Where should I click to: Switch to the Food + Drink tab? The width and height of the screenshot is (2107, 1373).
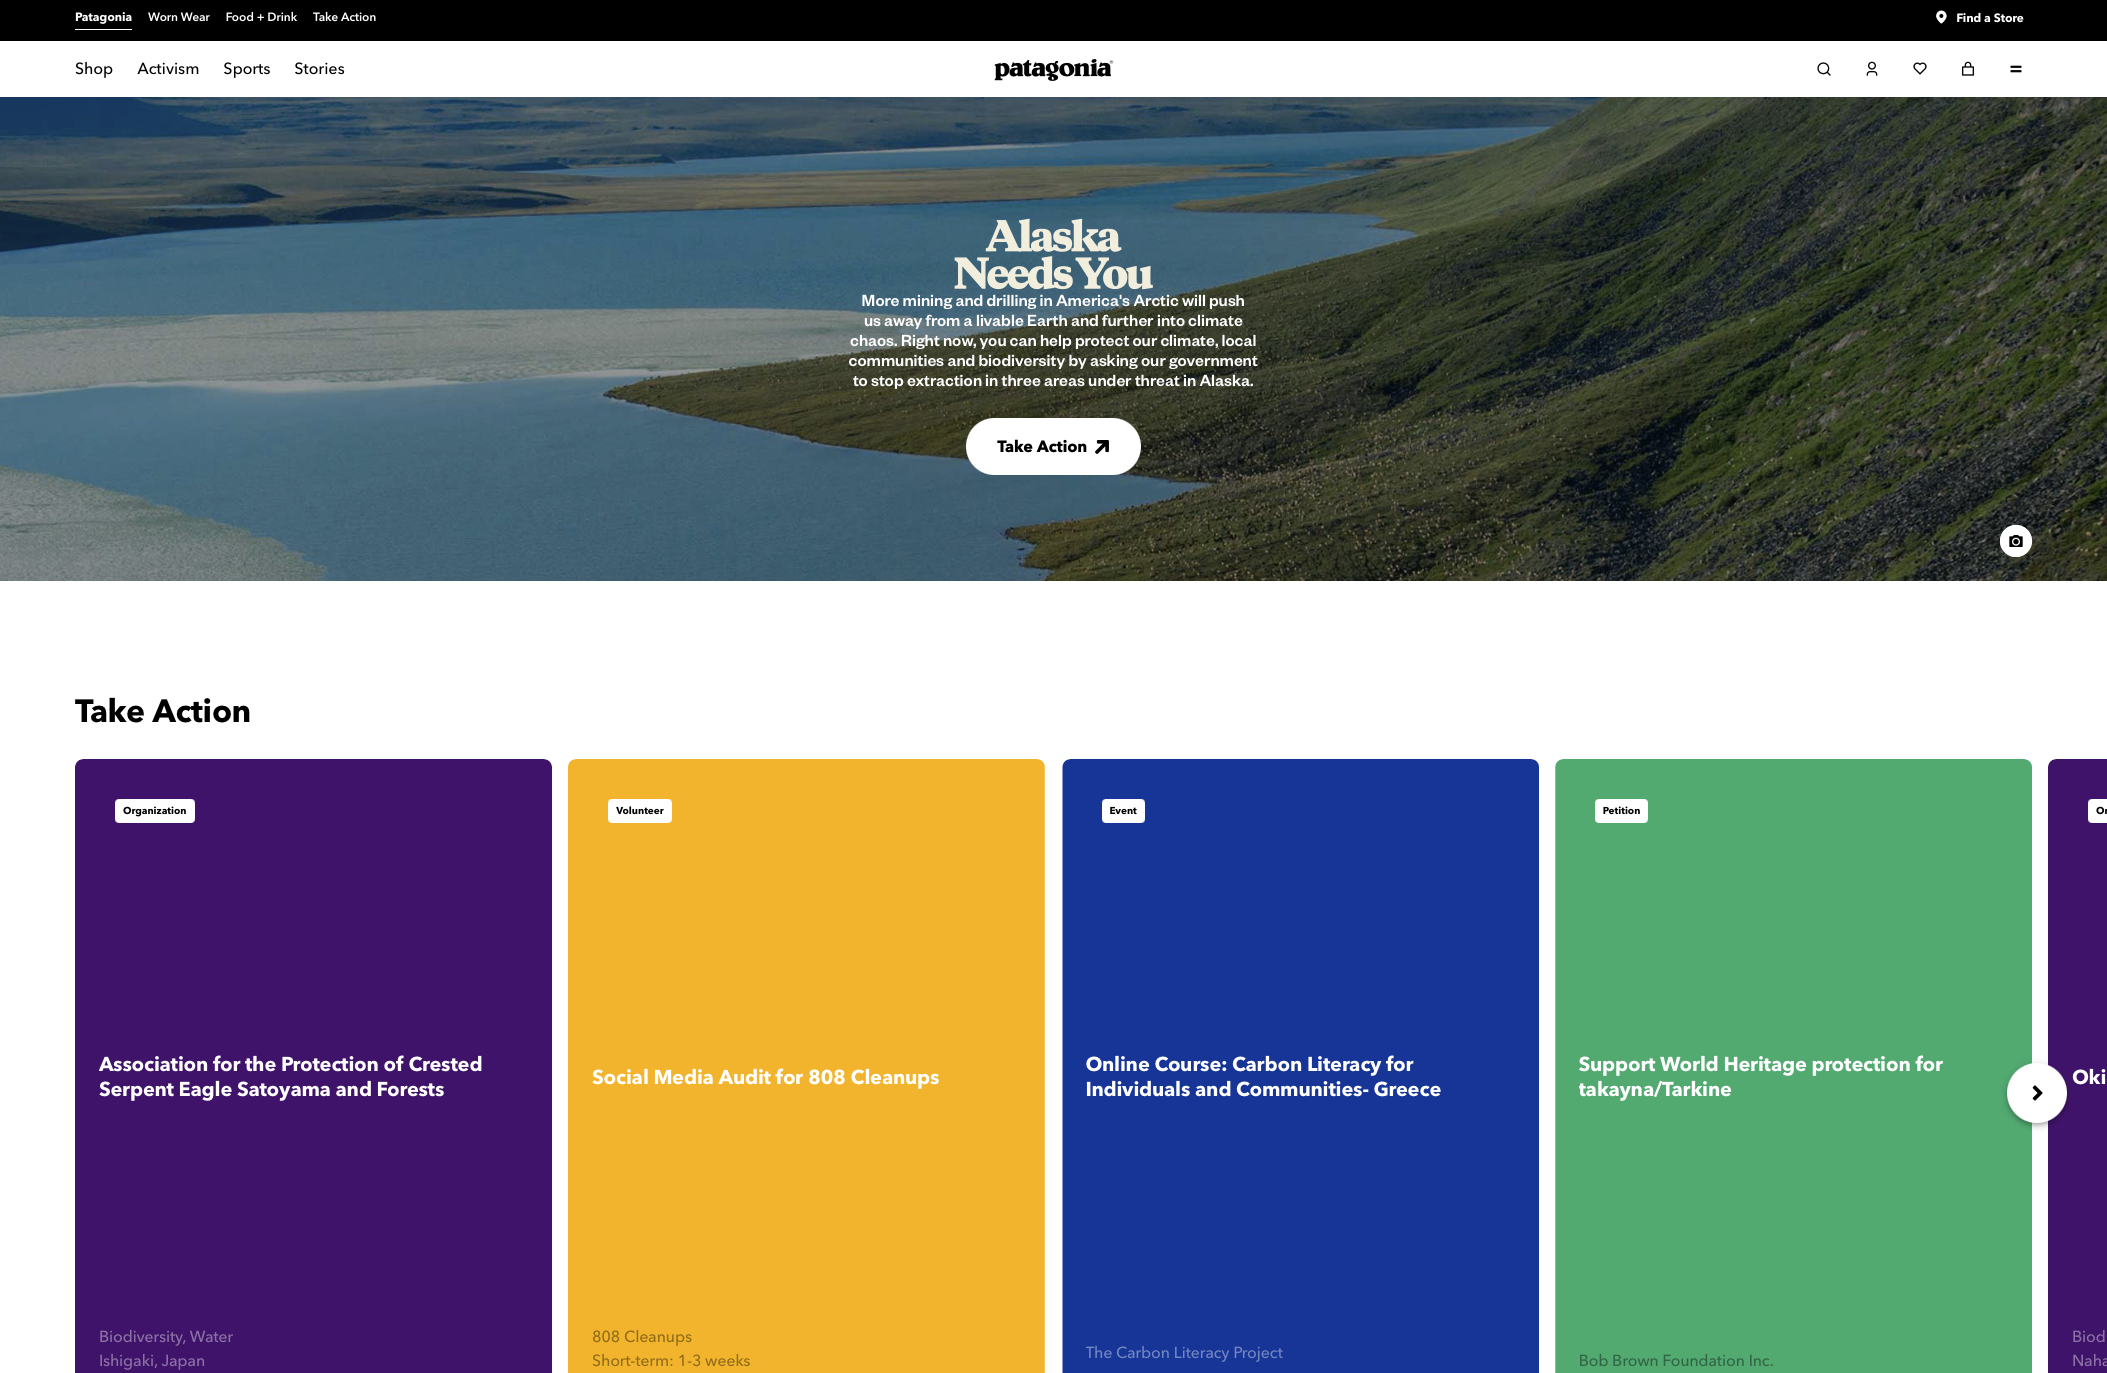pos(261,17)
